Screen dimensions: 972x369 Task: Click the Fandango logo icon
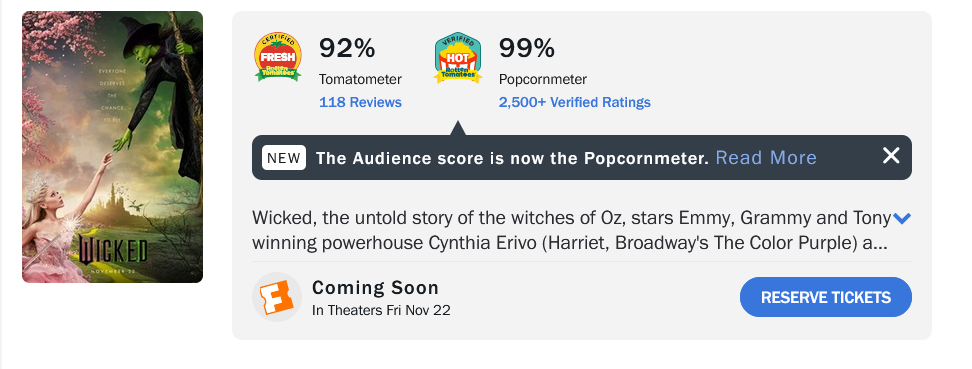[276, 297]
